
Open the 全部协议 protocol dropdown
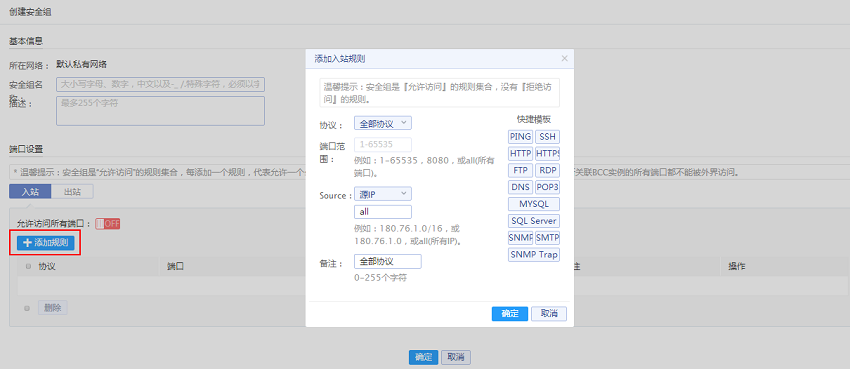(383, 123)
